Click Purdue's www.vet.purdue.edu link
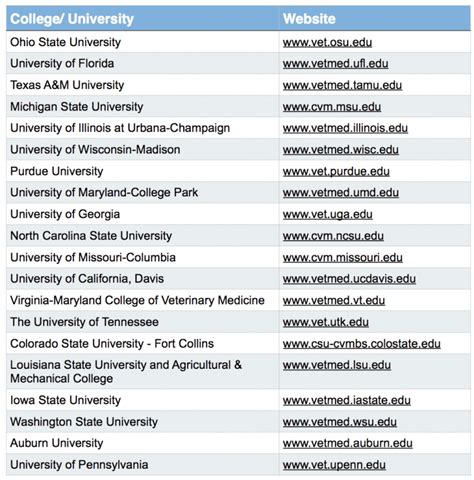The height and width of the screenshot is (480, 474). (336, 171)
